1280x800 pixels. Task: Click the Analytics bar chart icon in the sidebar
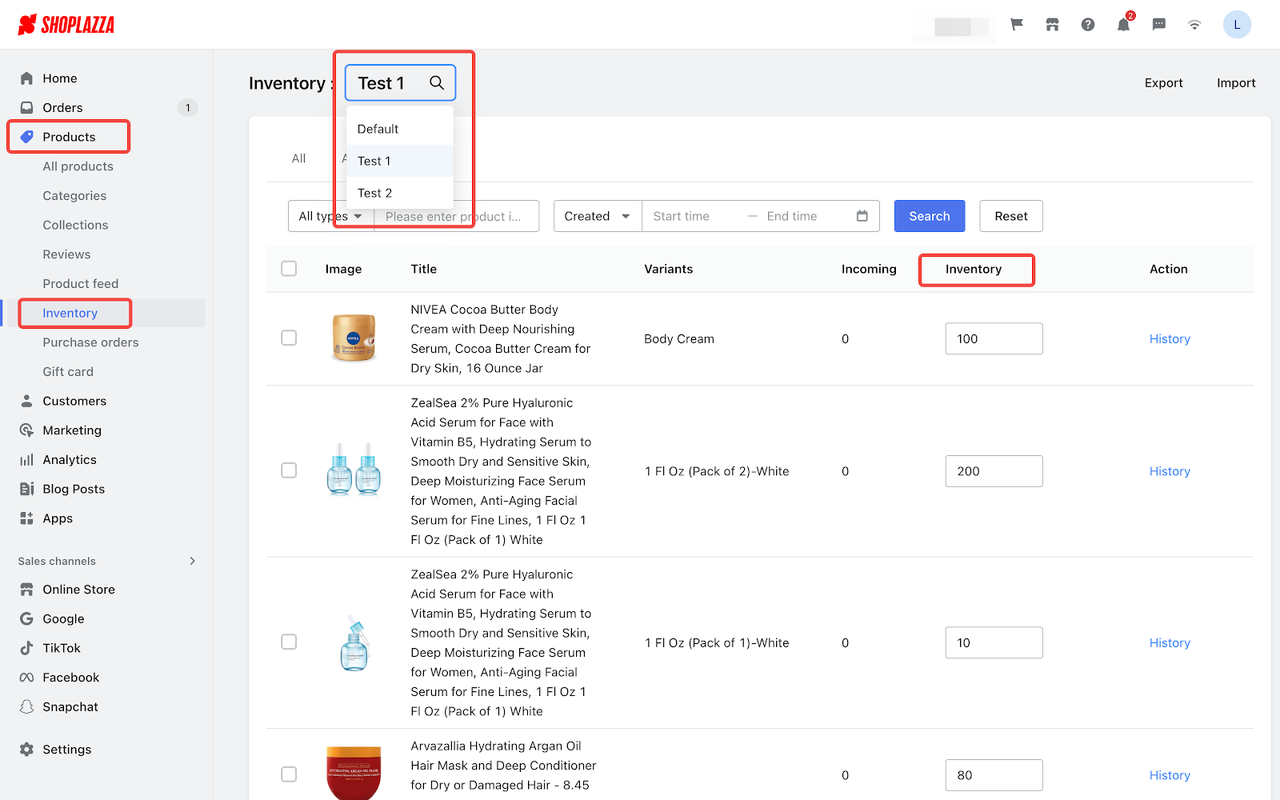[27, 460]
